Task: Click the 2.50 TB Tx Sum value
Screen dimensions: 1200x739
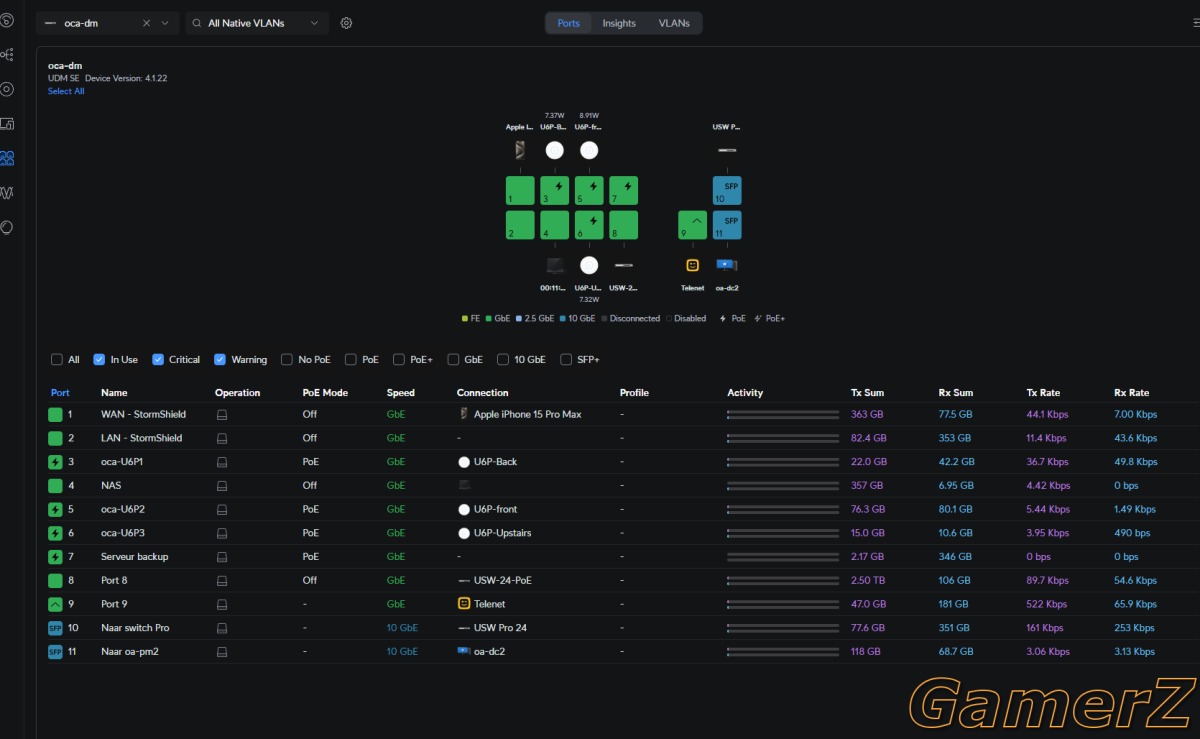Action: click(868, 580)
